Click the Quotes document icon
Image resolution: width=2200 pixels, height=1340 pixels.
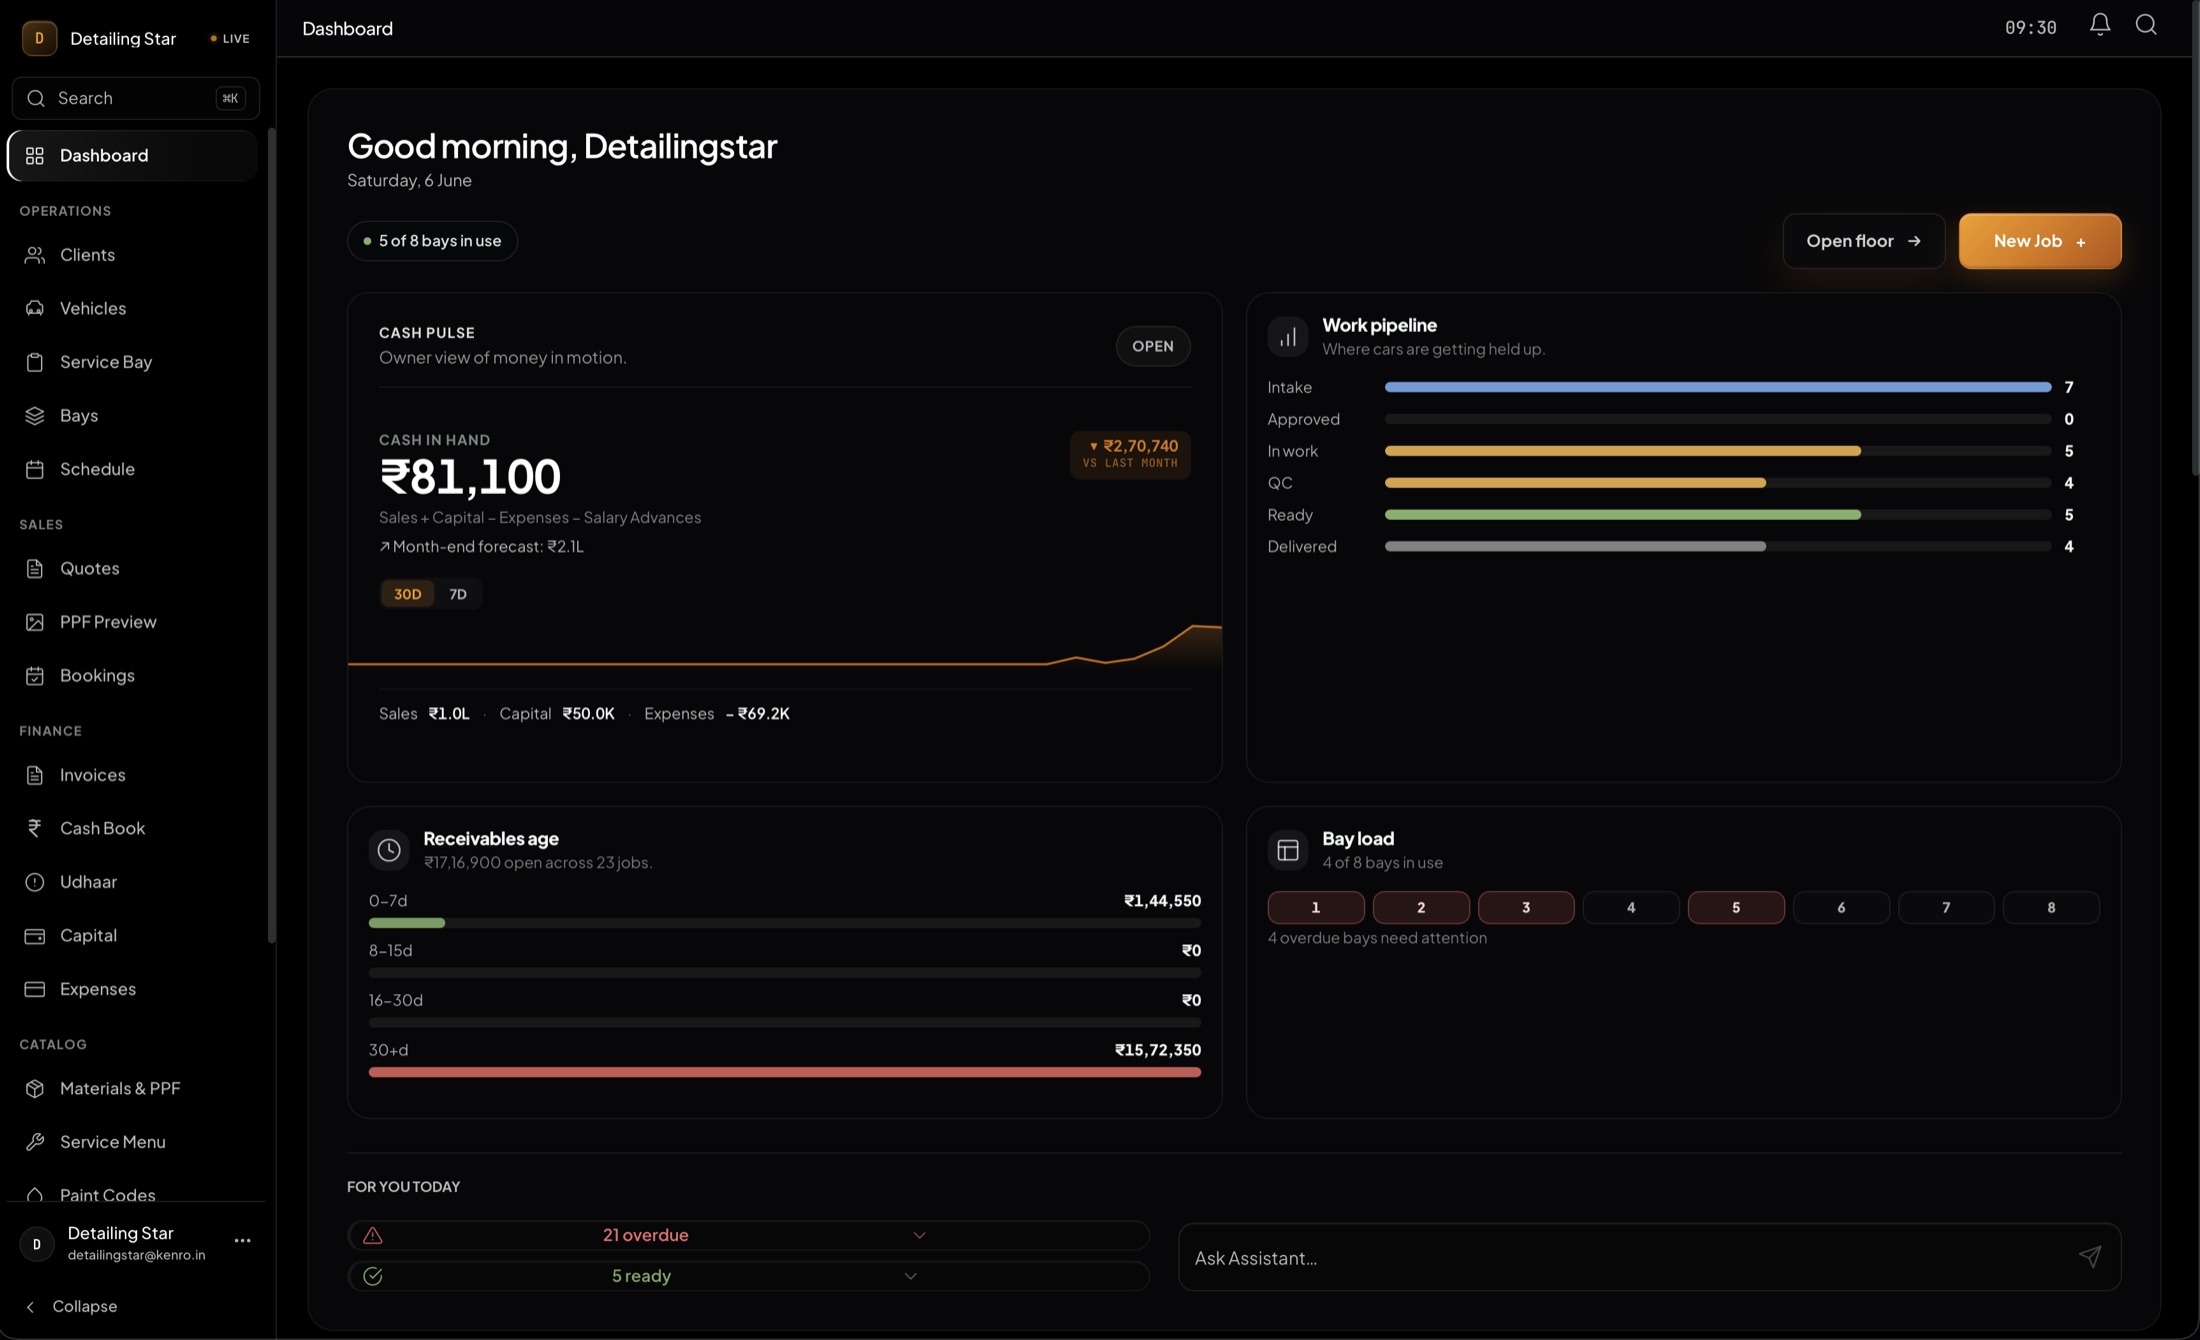35,568
